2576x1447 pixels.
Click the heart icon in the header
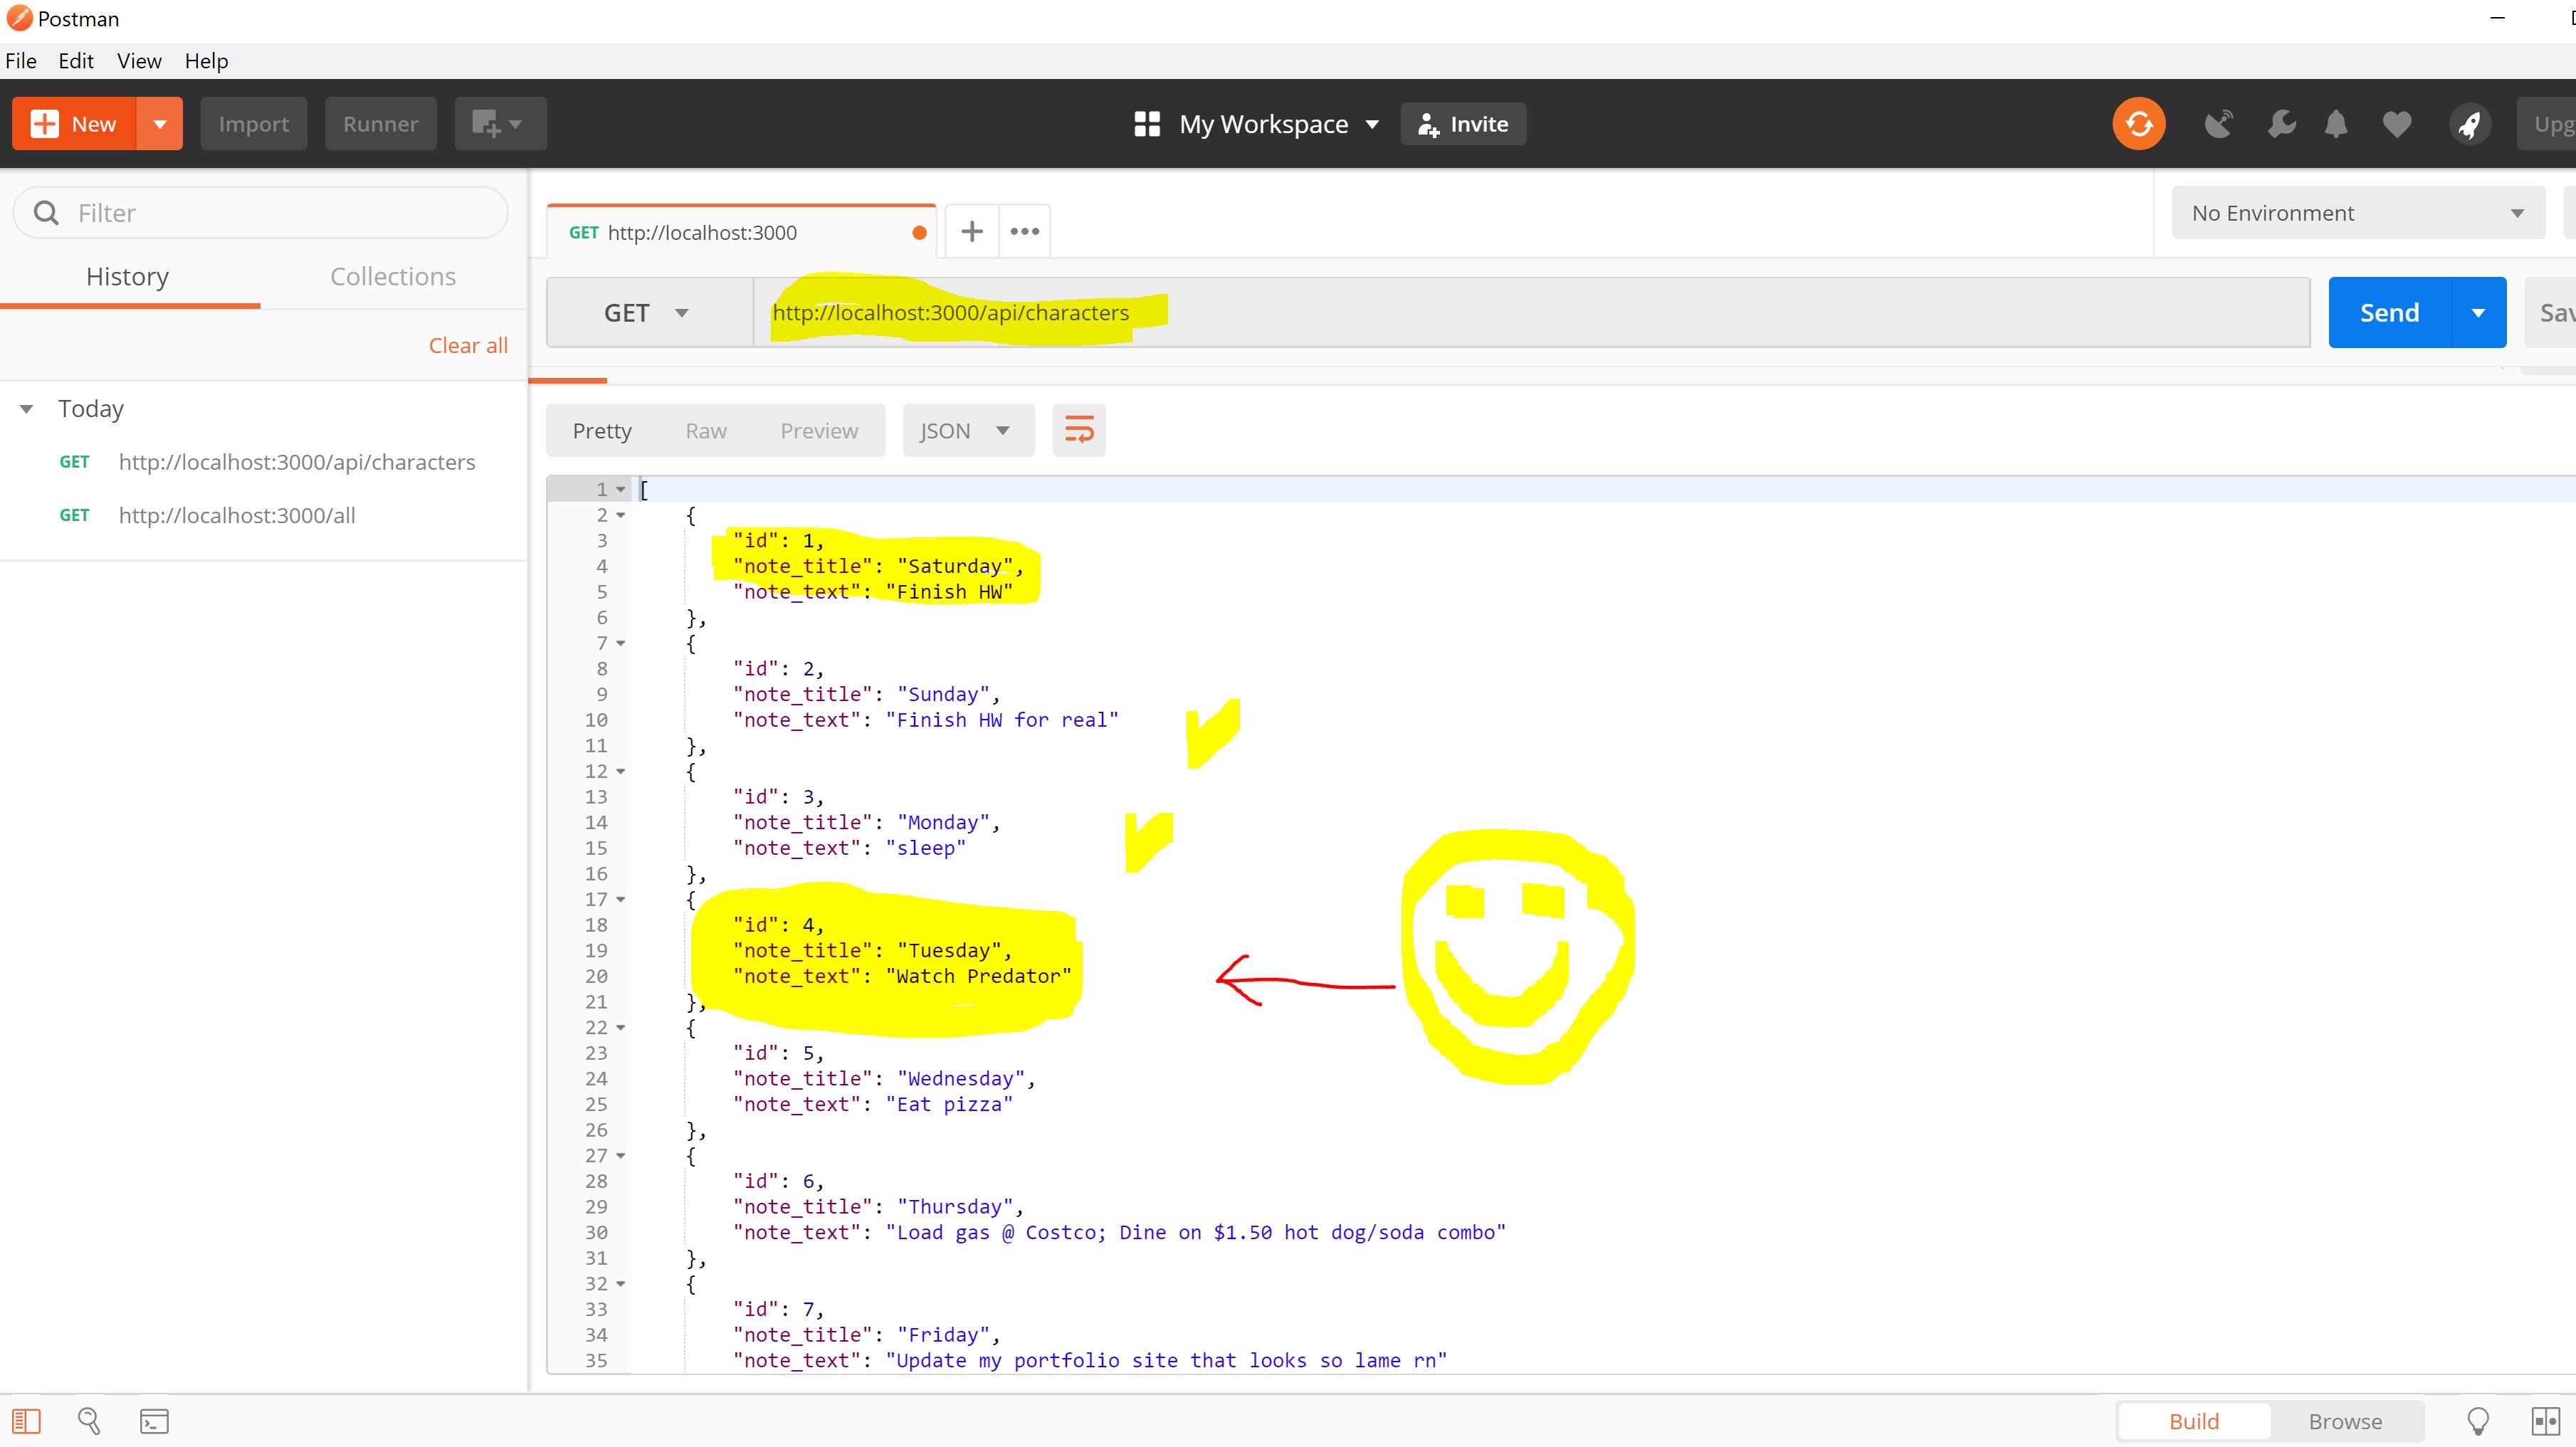click(2397, 123)
